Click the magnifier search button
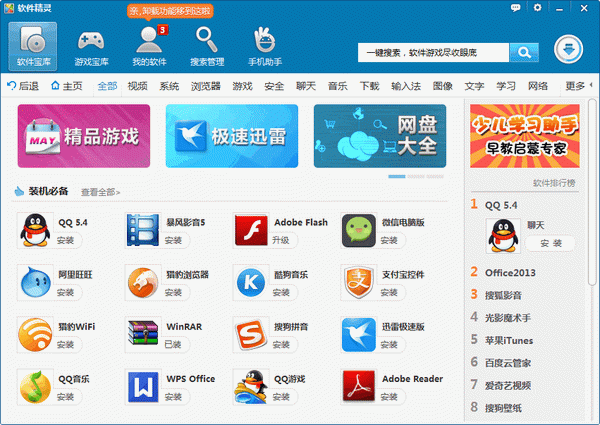This screenshot has height=425, width=600. (524, 52)
